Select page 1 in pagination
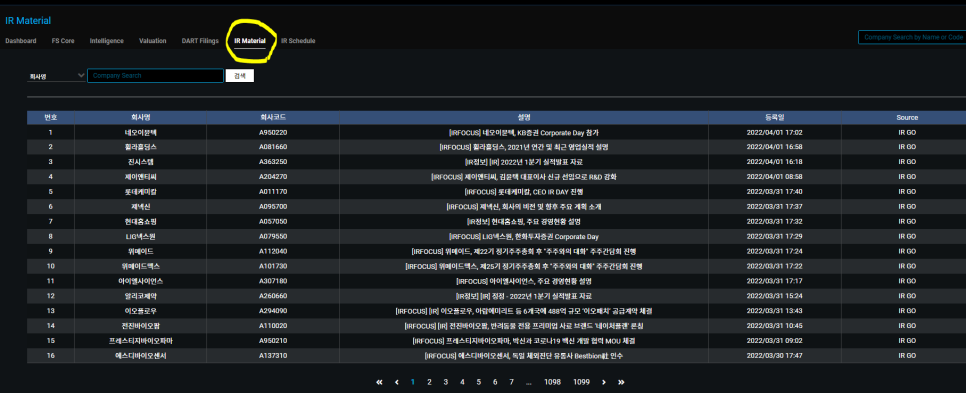This screenshot has width=966, height=393. (x=413, y=382)
